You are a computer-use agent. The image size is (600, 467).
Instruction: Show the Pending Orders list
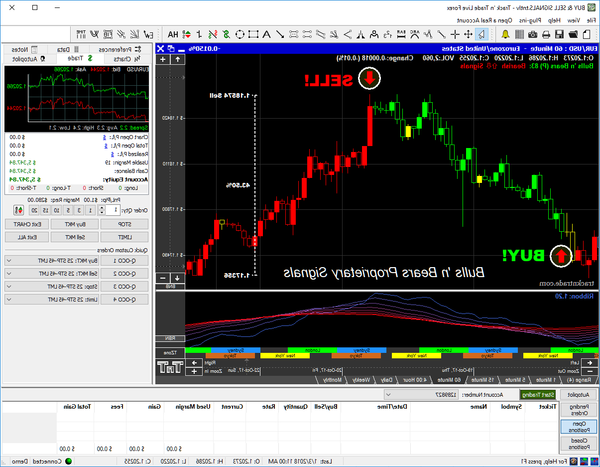click(x=579, y=410)
